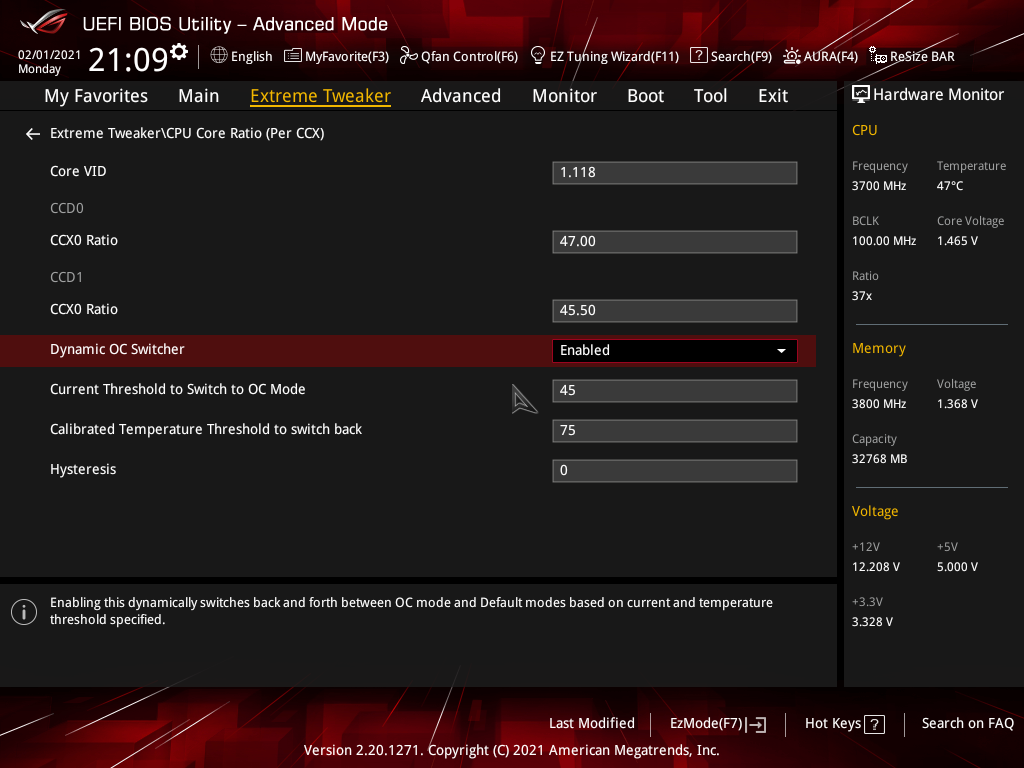Image resolution: width=1024 pixels, height=768 pixels.
Task: Open the My Favorites tab
Action: [x=96, y=96]
